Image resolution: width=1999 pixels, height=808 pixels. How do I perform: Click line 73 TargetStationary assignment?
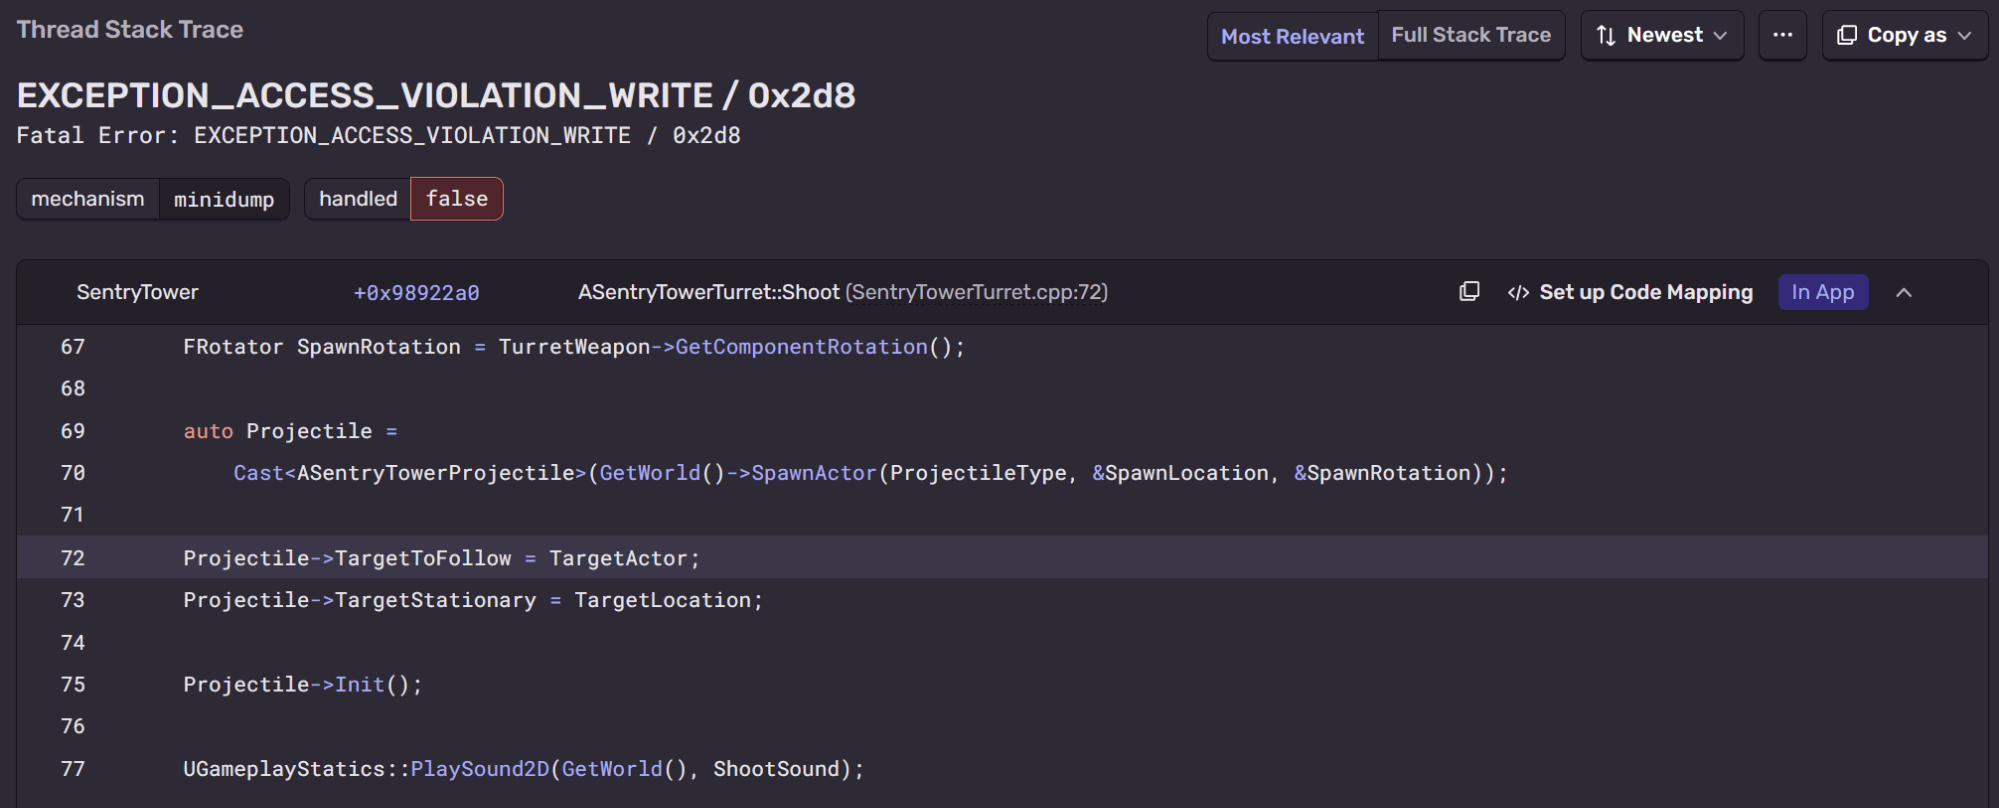473,600
